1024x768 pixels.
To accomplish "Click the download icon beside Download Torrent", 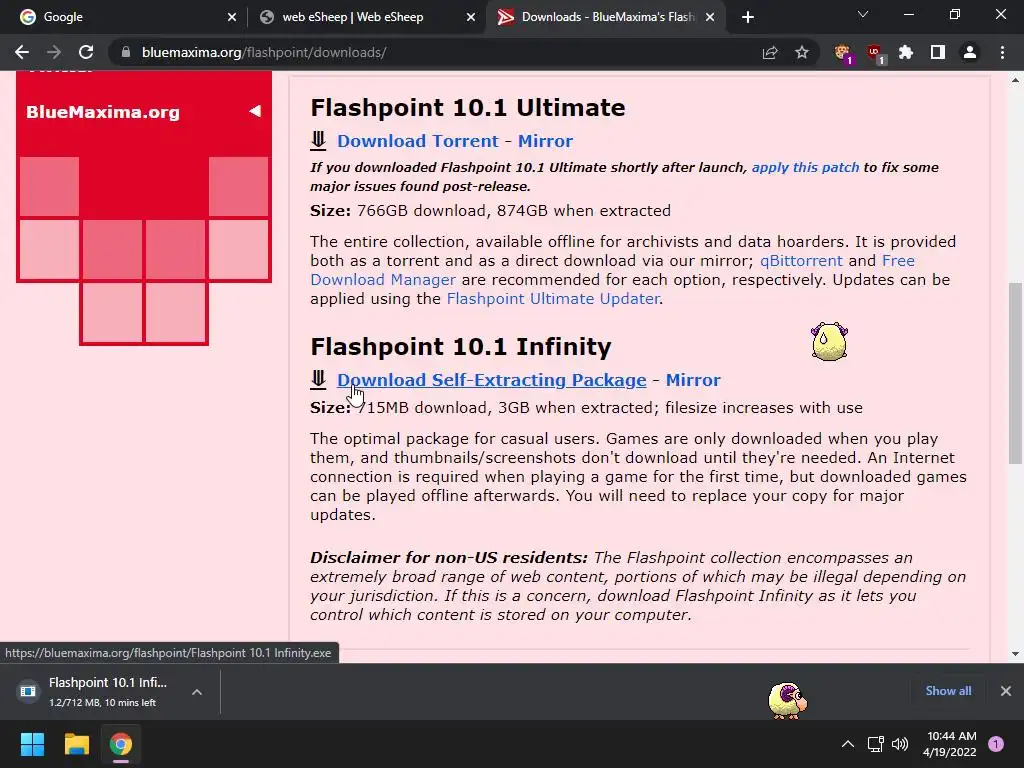I will pyautogui.click(x=318, y=140).
